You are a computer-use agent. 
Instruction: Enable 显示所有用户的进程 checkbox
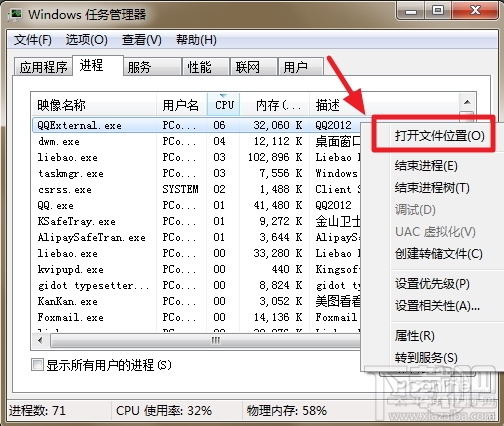[37, 364]
